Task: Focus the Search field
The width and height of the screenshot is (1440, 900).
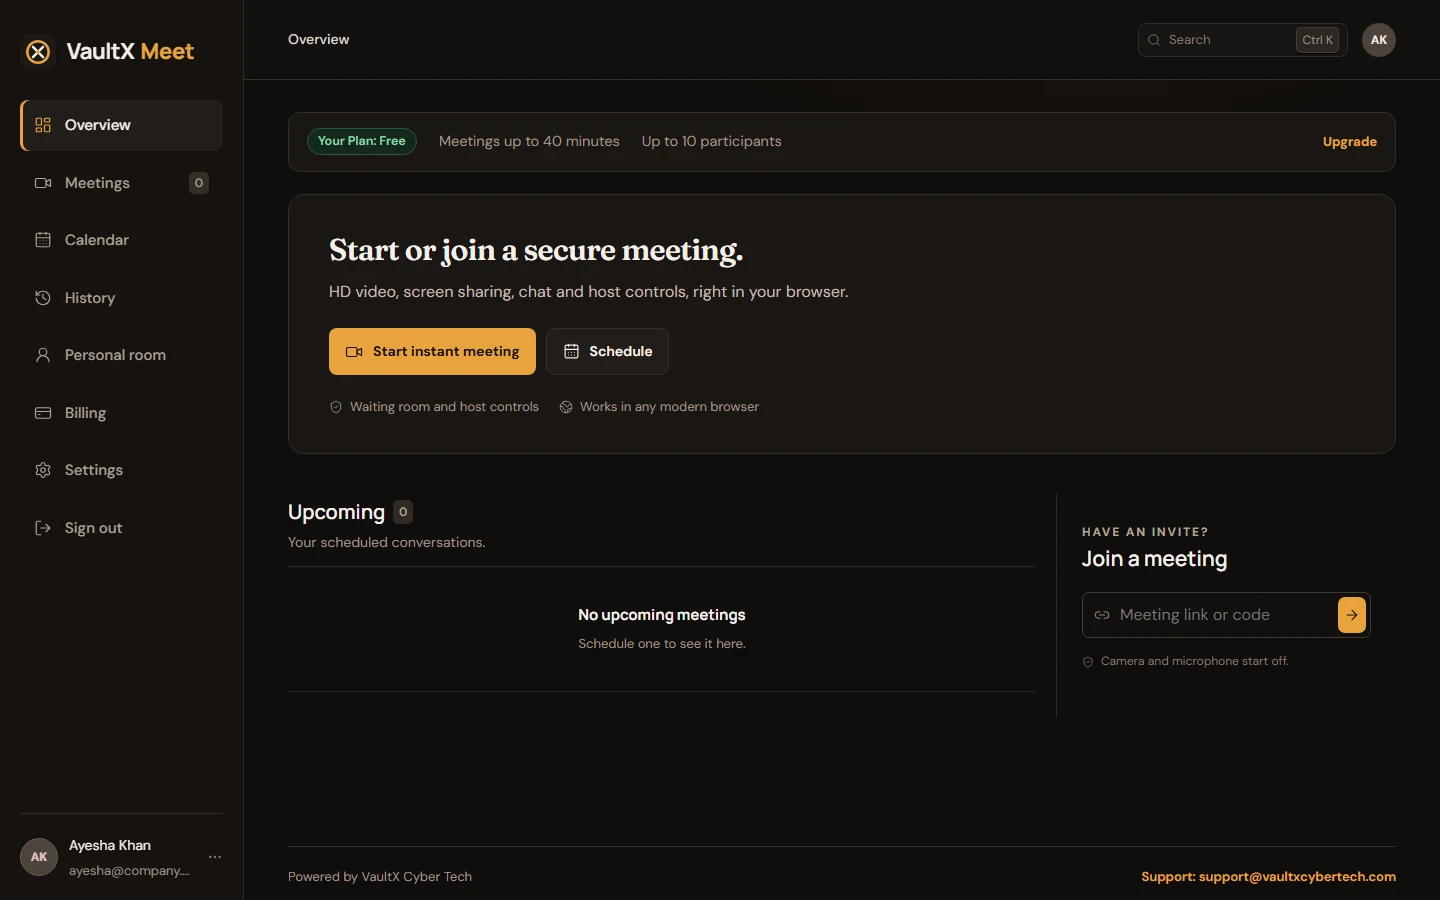Action: pyautogui.click(x=1242, y=40)
